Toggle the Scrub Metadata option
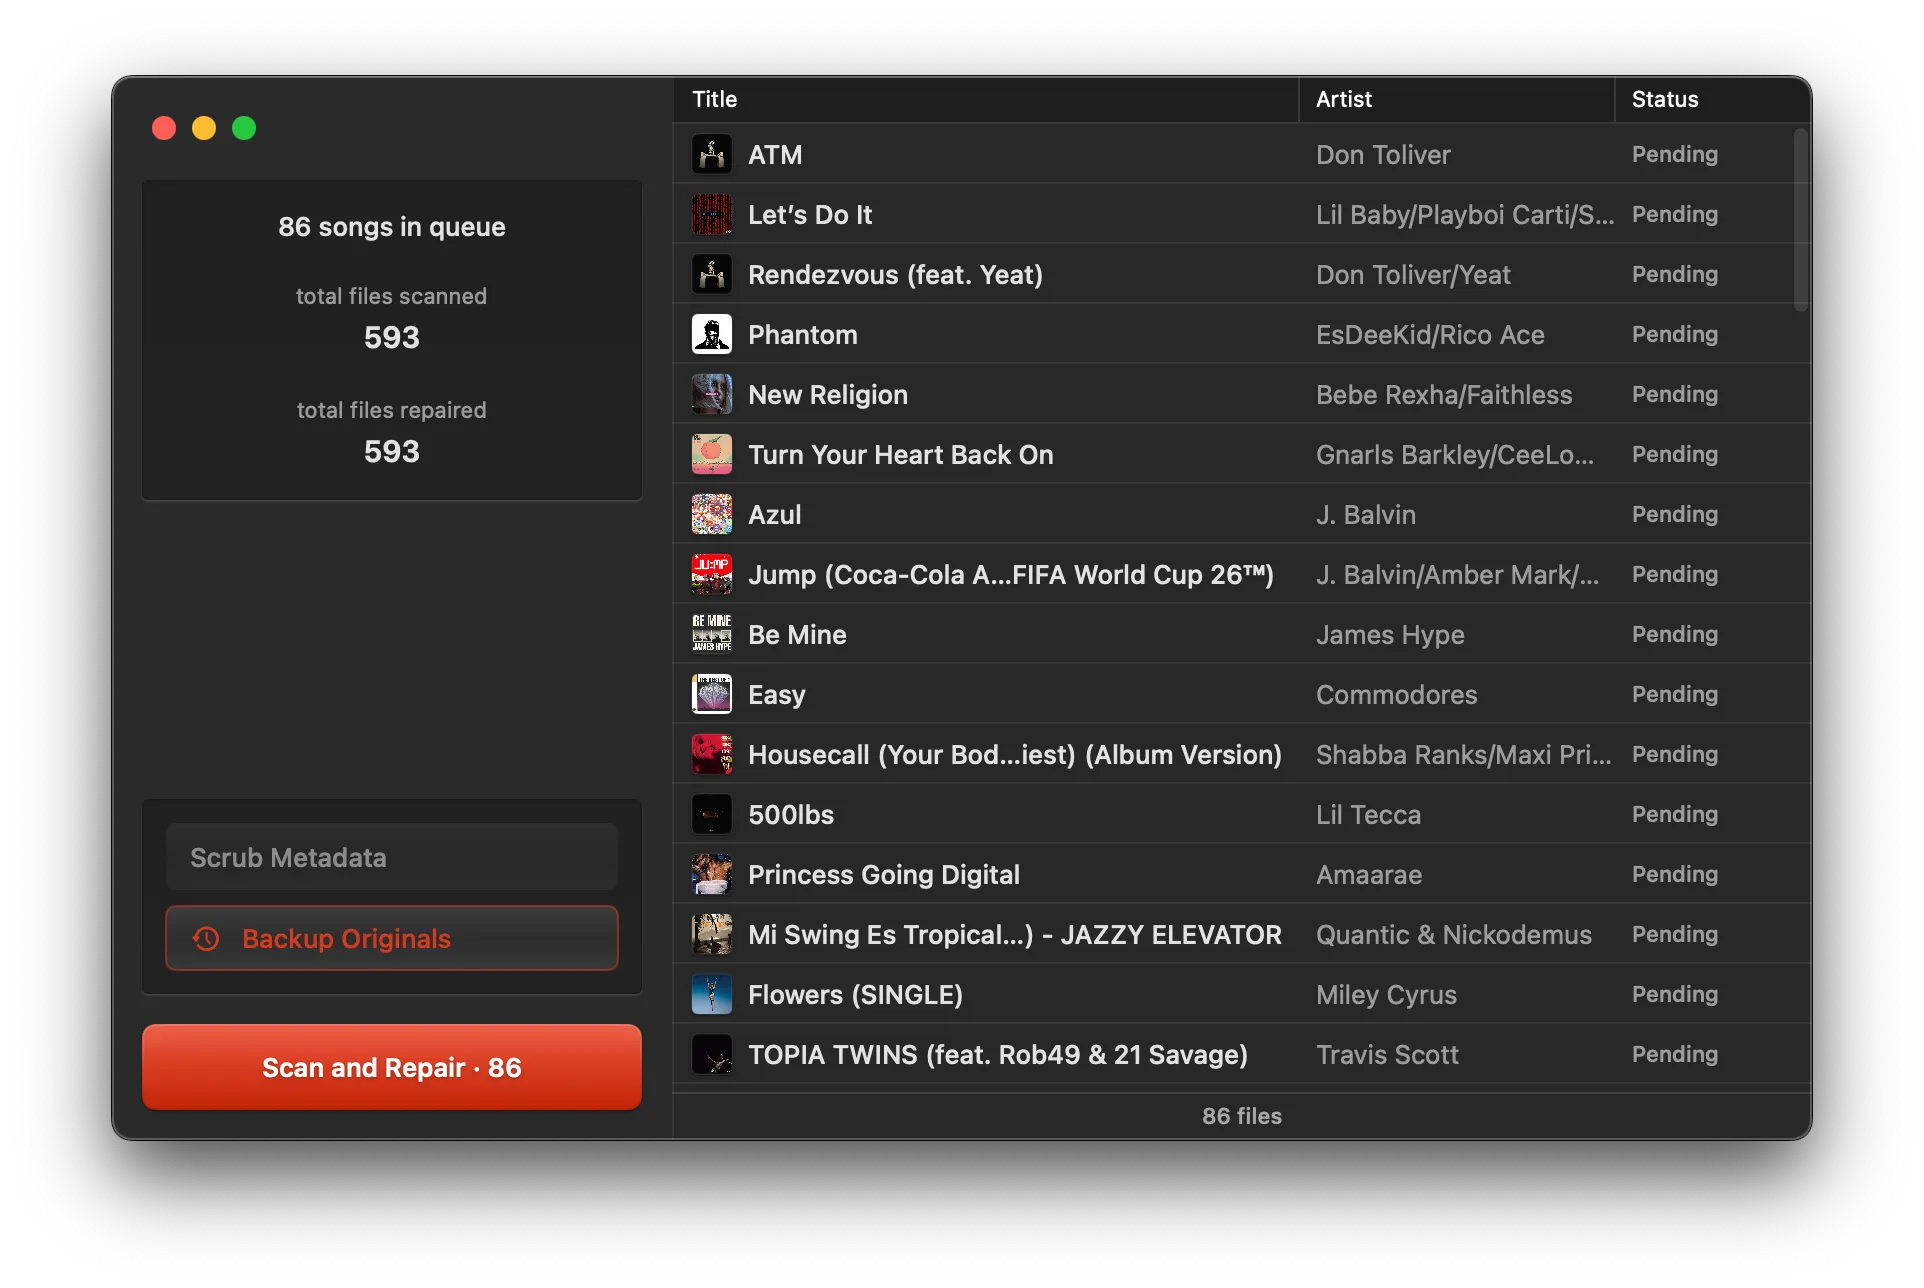This screenshot has height=1288, width=1924. pyautogui.click(x=392, y=857)
